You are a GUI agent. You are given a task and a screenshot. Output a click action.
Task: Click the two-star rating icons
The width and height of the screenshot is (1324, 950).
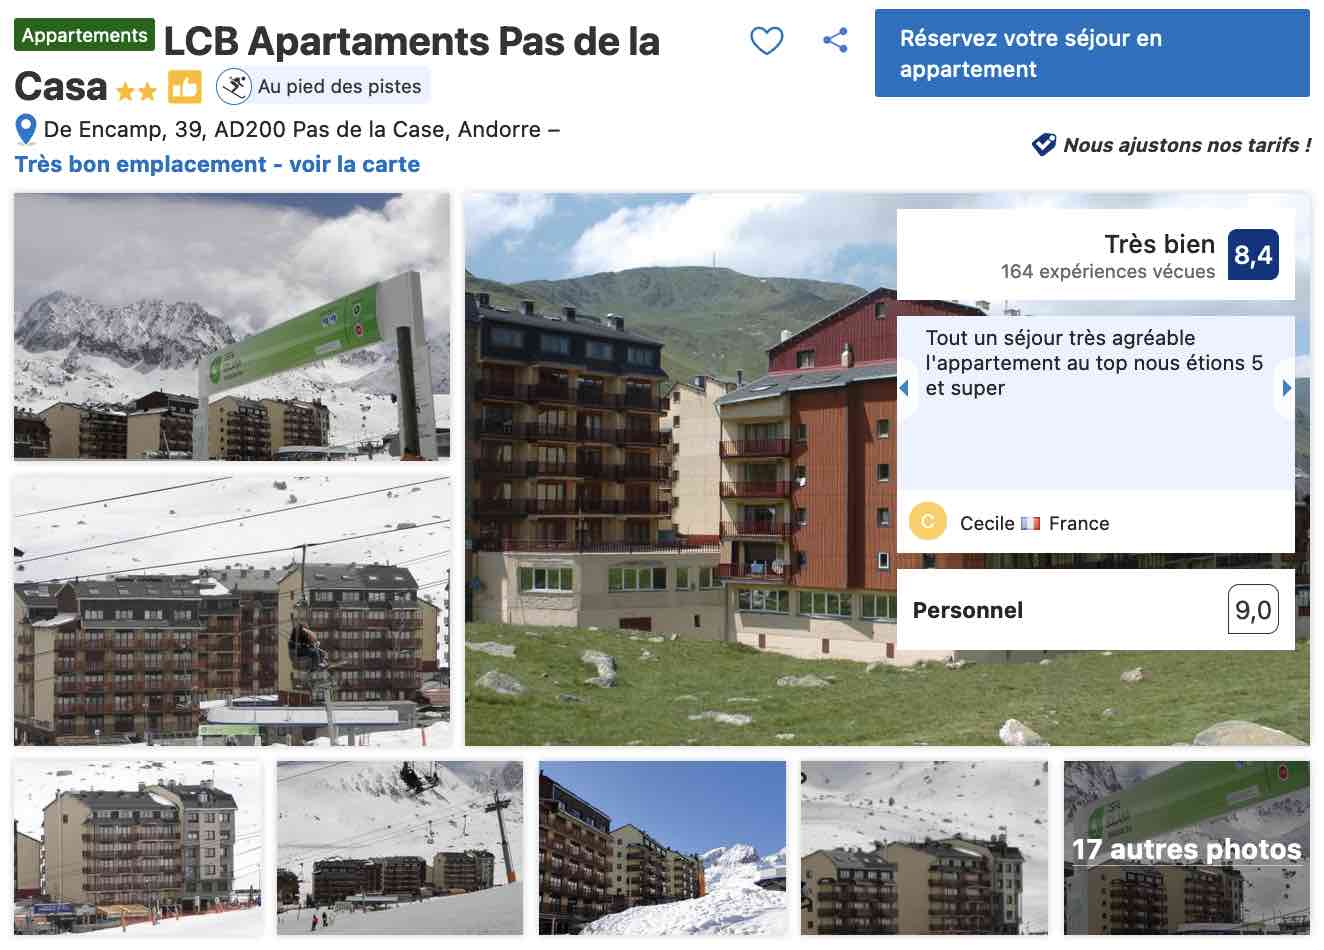[137, 92]
